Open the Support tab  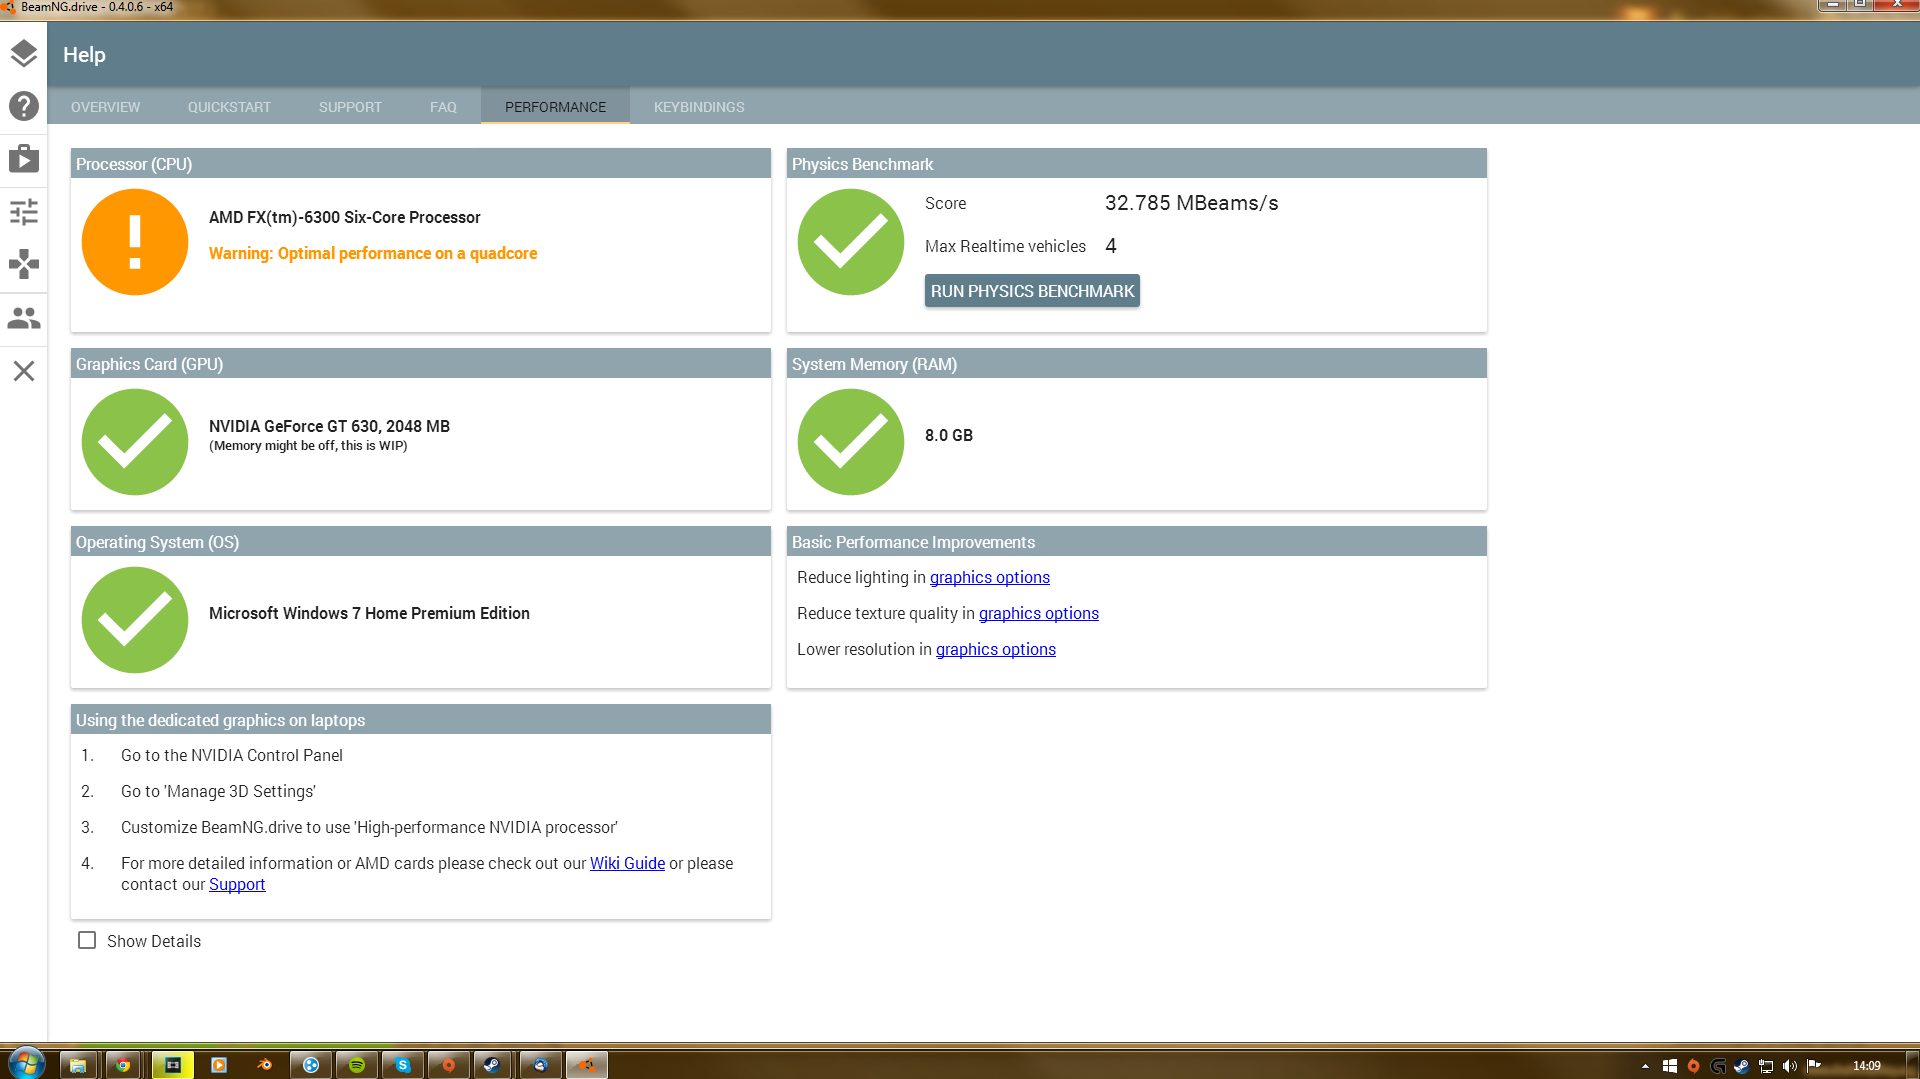coord(350,107)
